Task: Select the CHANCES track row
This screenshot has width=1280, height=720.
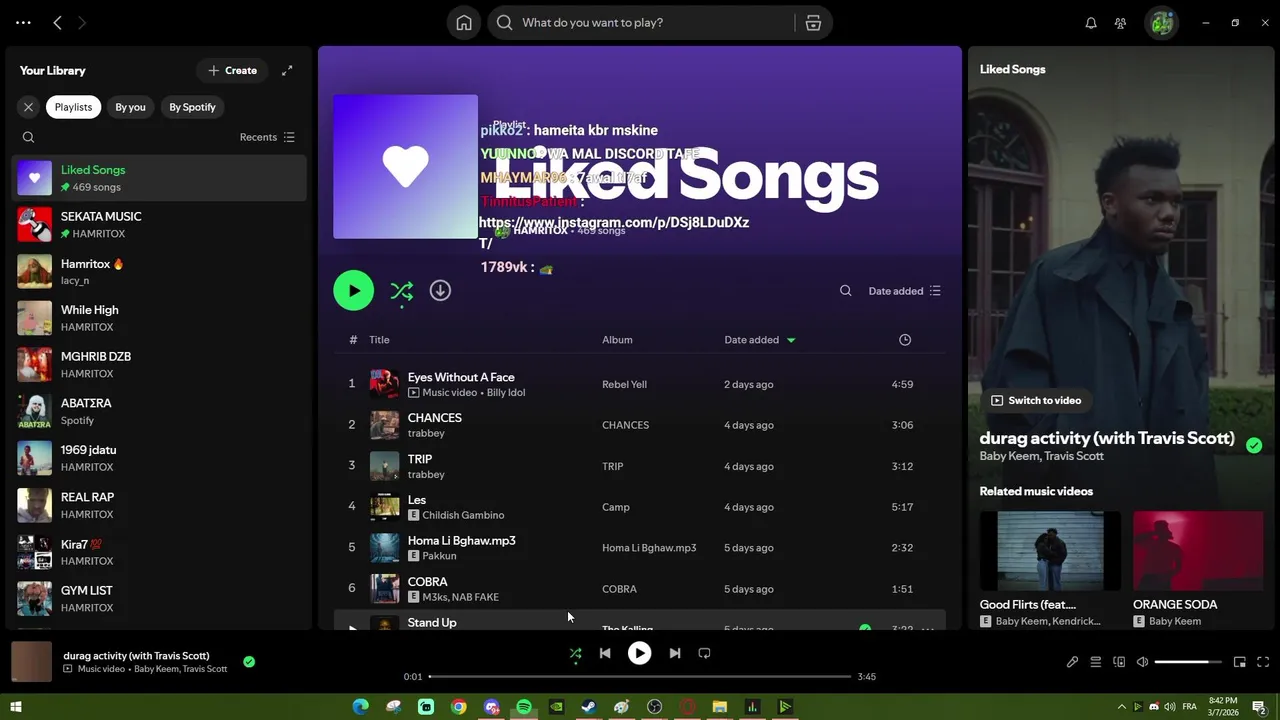Action: pyautogui.click(x=640, y=425)
